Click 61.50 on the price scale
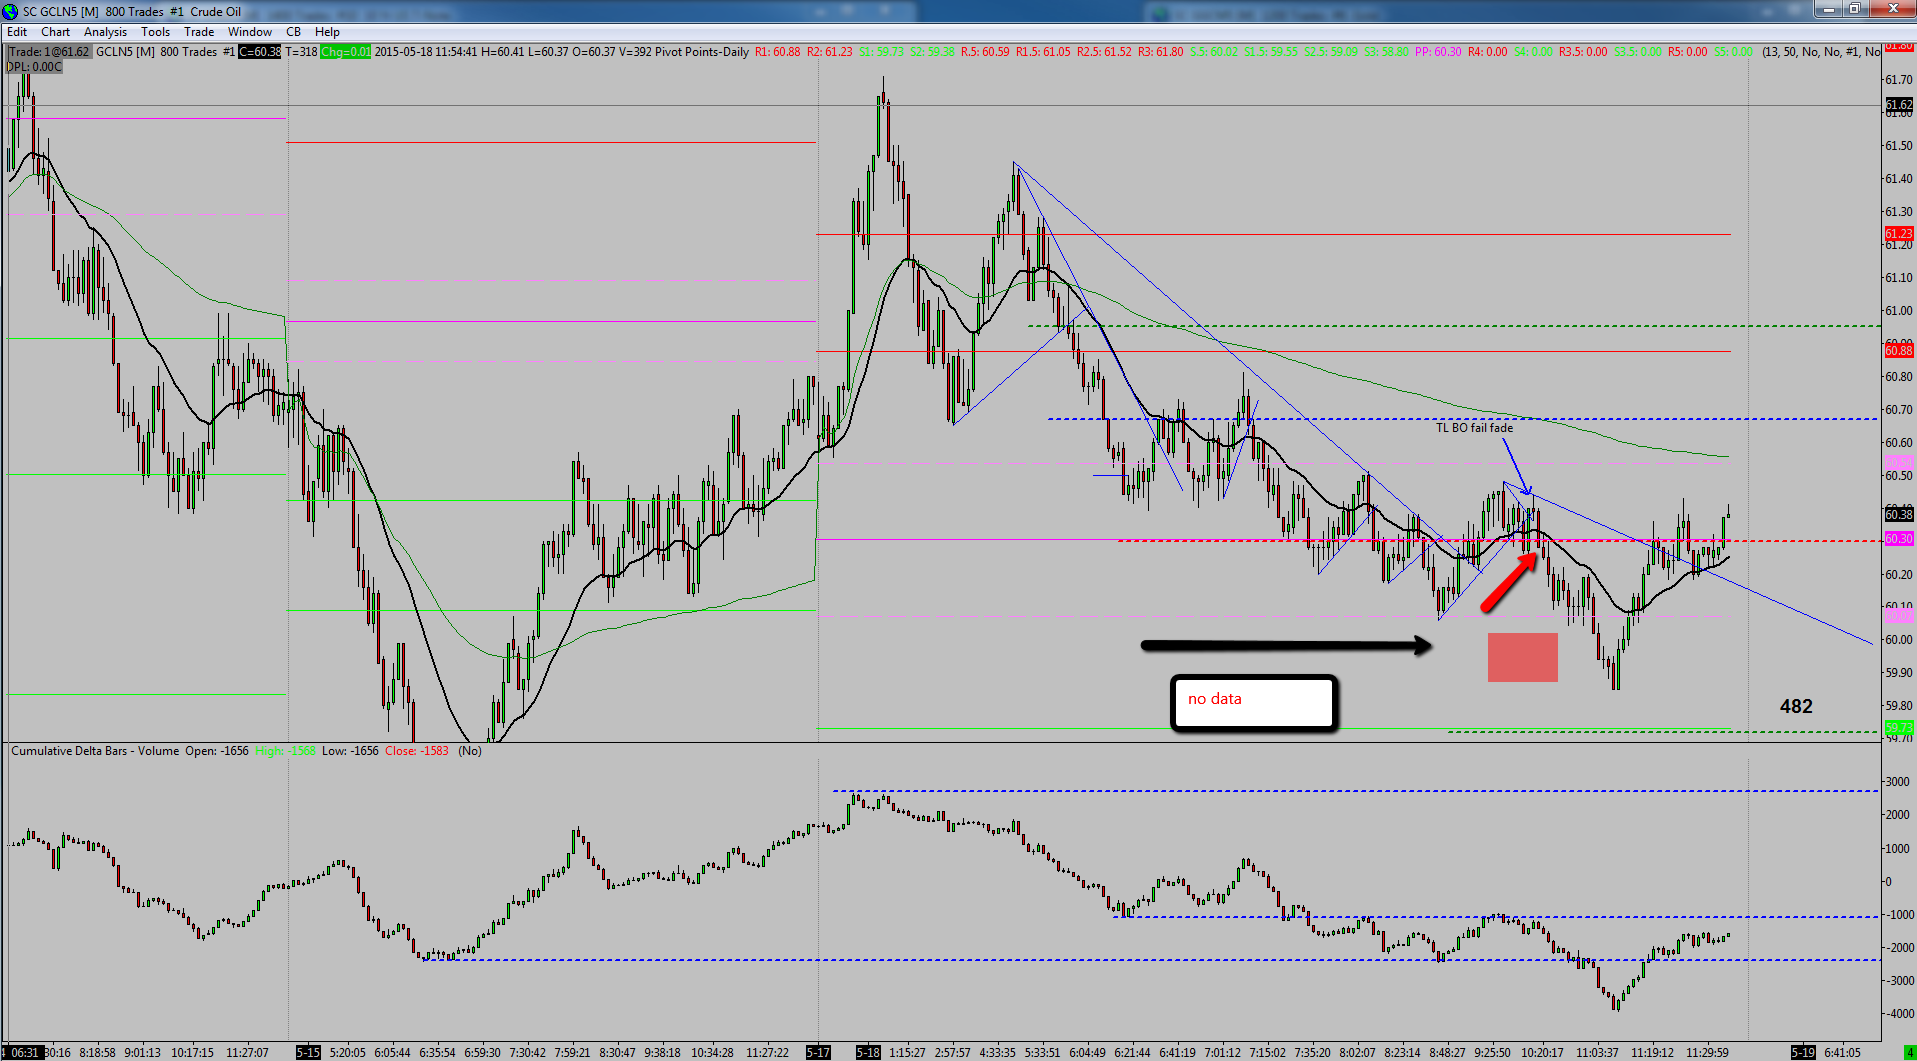The width and height of the screenshot is (1917, 1061). (x=1899, y=146)
